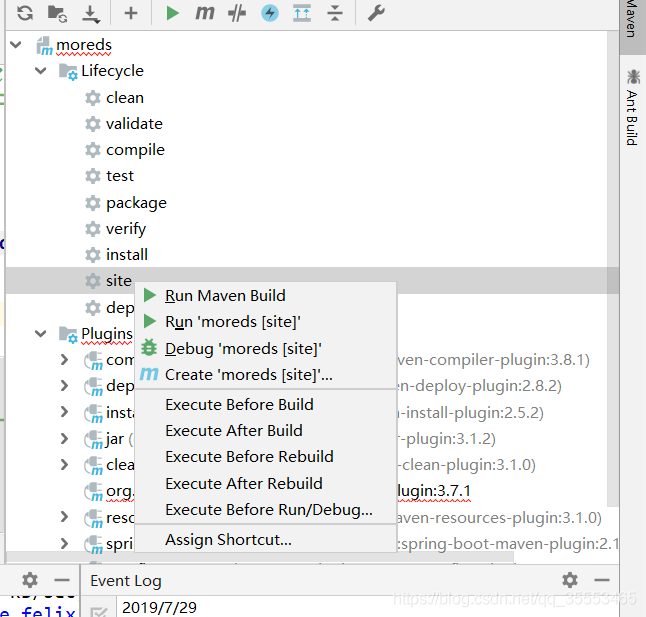This screenshot has width=646, height=617.
Task: Choose Debug 'moreds [site]' menu entry
Action: pos(266,348)
